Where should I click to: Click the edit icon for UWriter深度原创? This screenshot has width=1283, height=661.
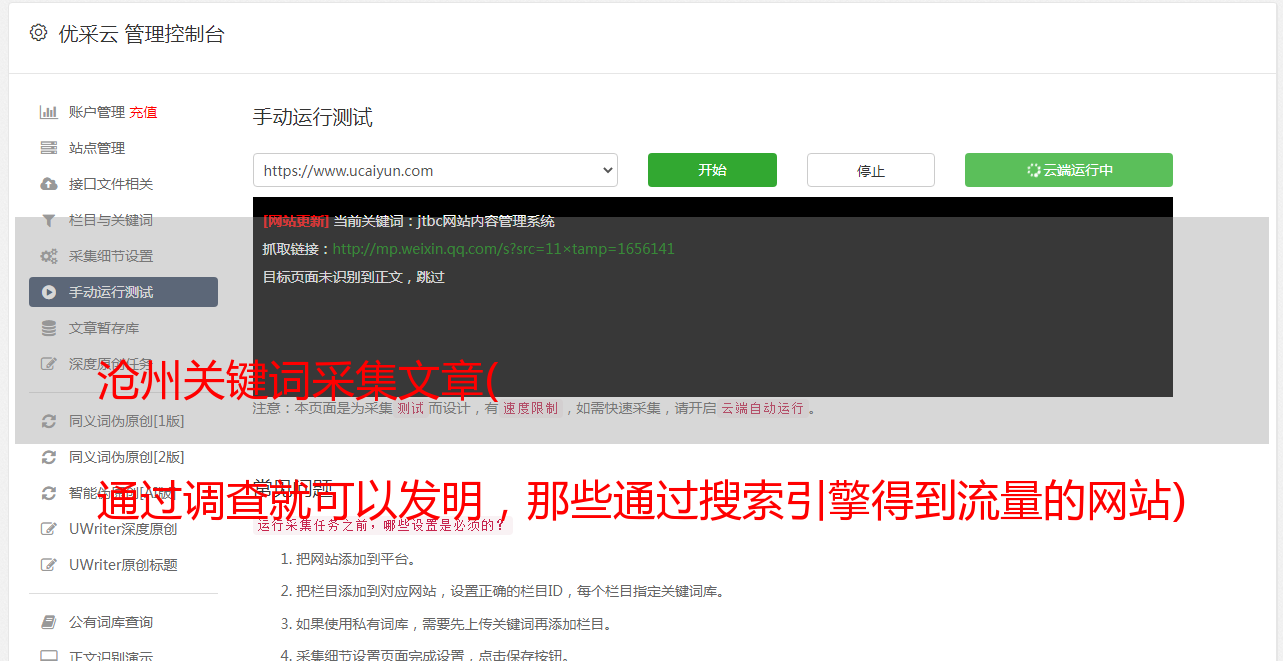click(48, 529)
